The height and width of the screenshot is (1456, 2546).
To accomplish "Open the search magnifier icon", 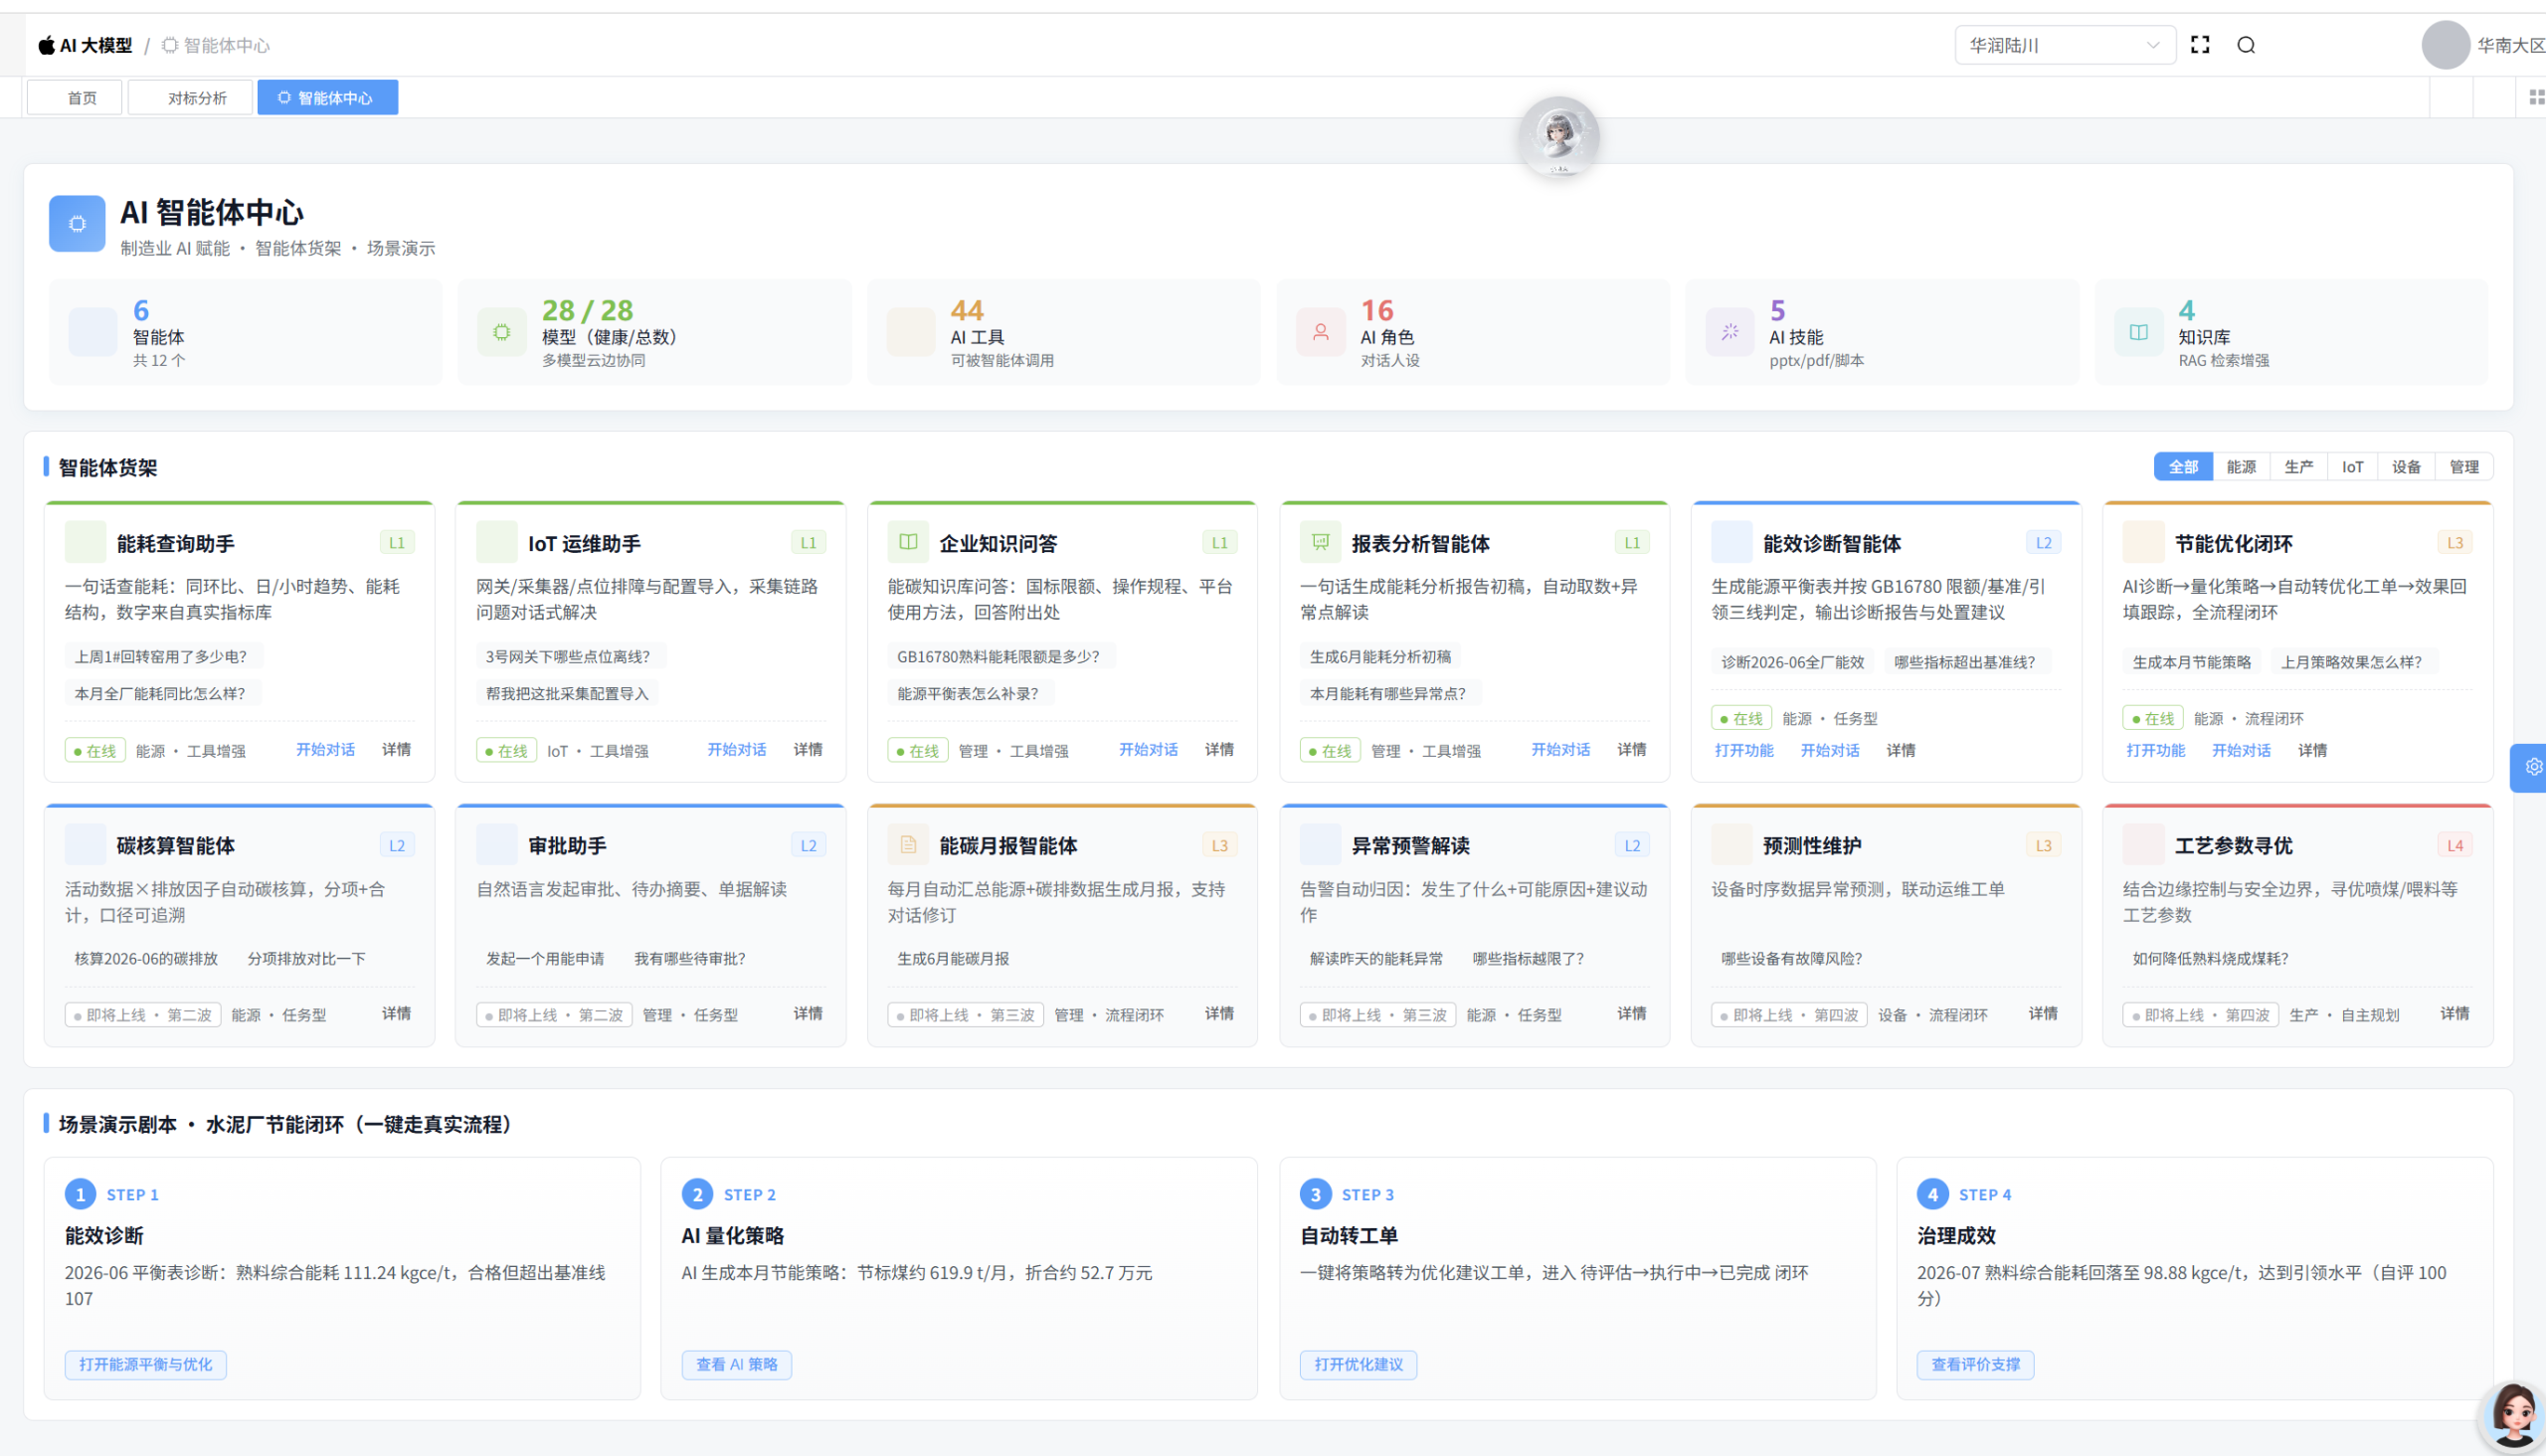I will coord(2245,45).
